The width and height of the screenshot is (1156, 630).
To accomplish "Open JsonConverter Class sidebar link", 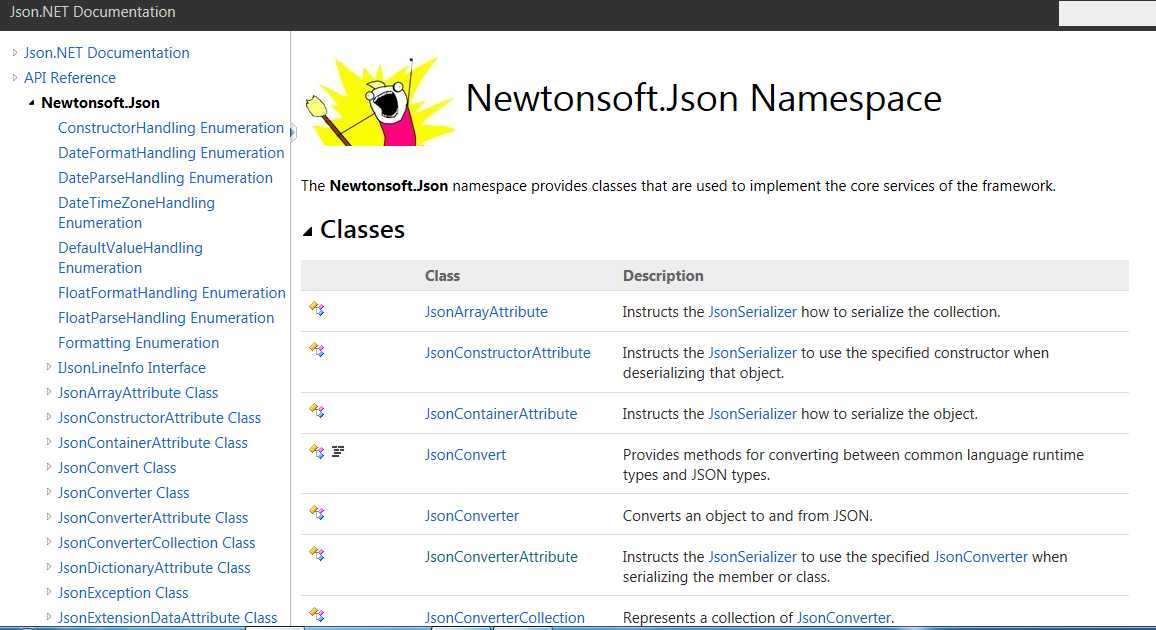I will coord(124,494).
